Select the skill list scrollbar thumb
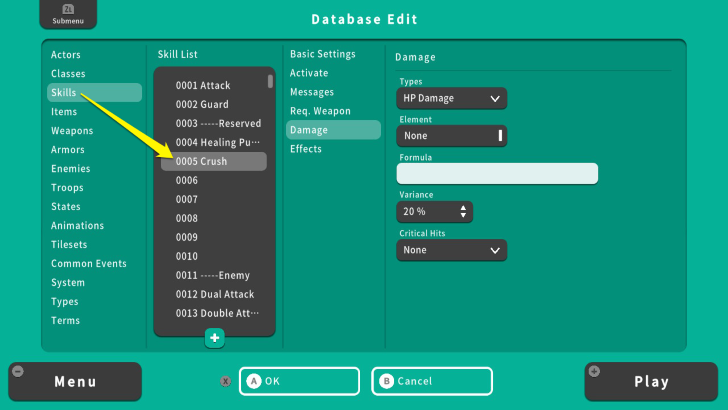 pos(270,81)
